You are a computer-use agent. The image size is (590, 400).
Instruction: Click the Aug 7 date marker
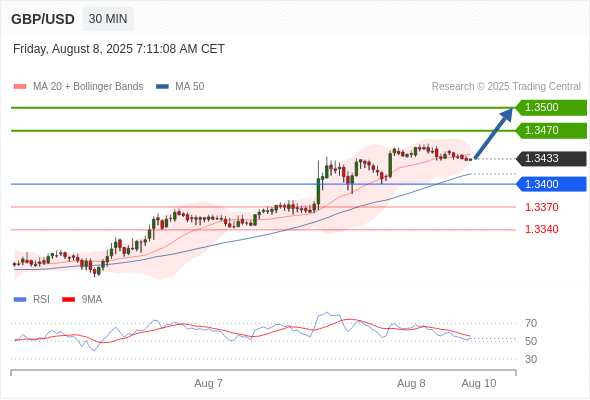pos(208,383)
